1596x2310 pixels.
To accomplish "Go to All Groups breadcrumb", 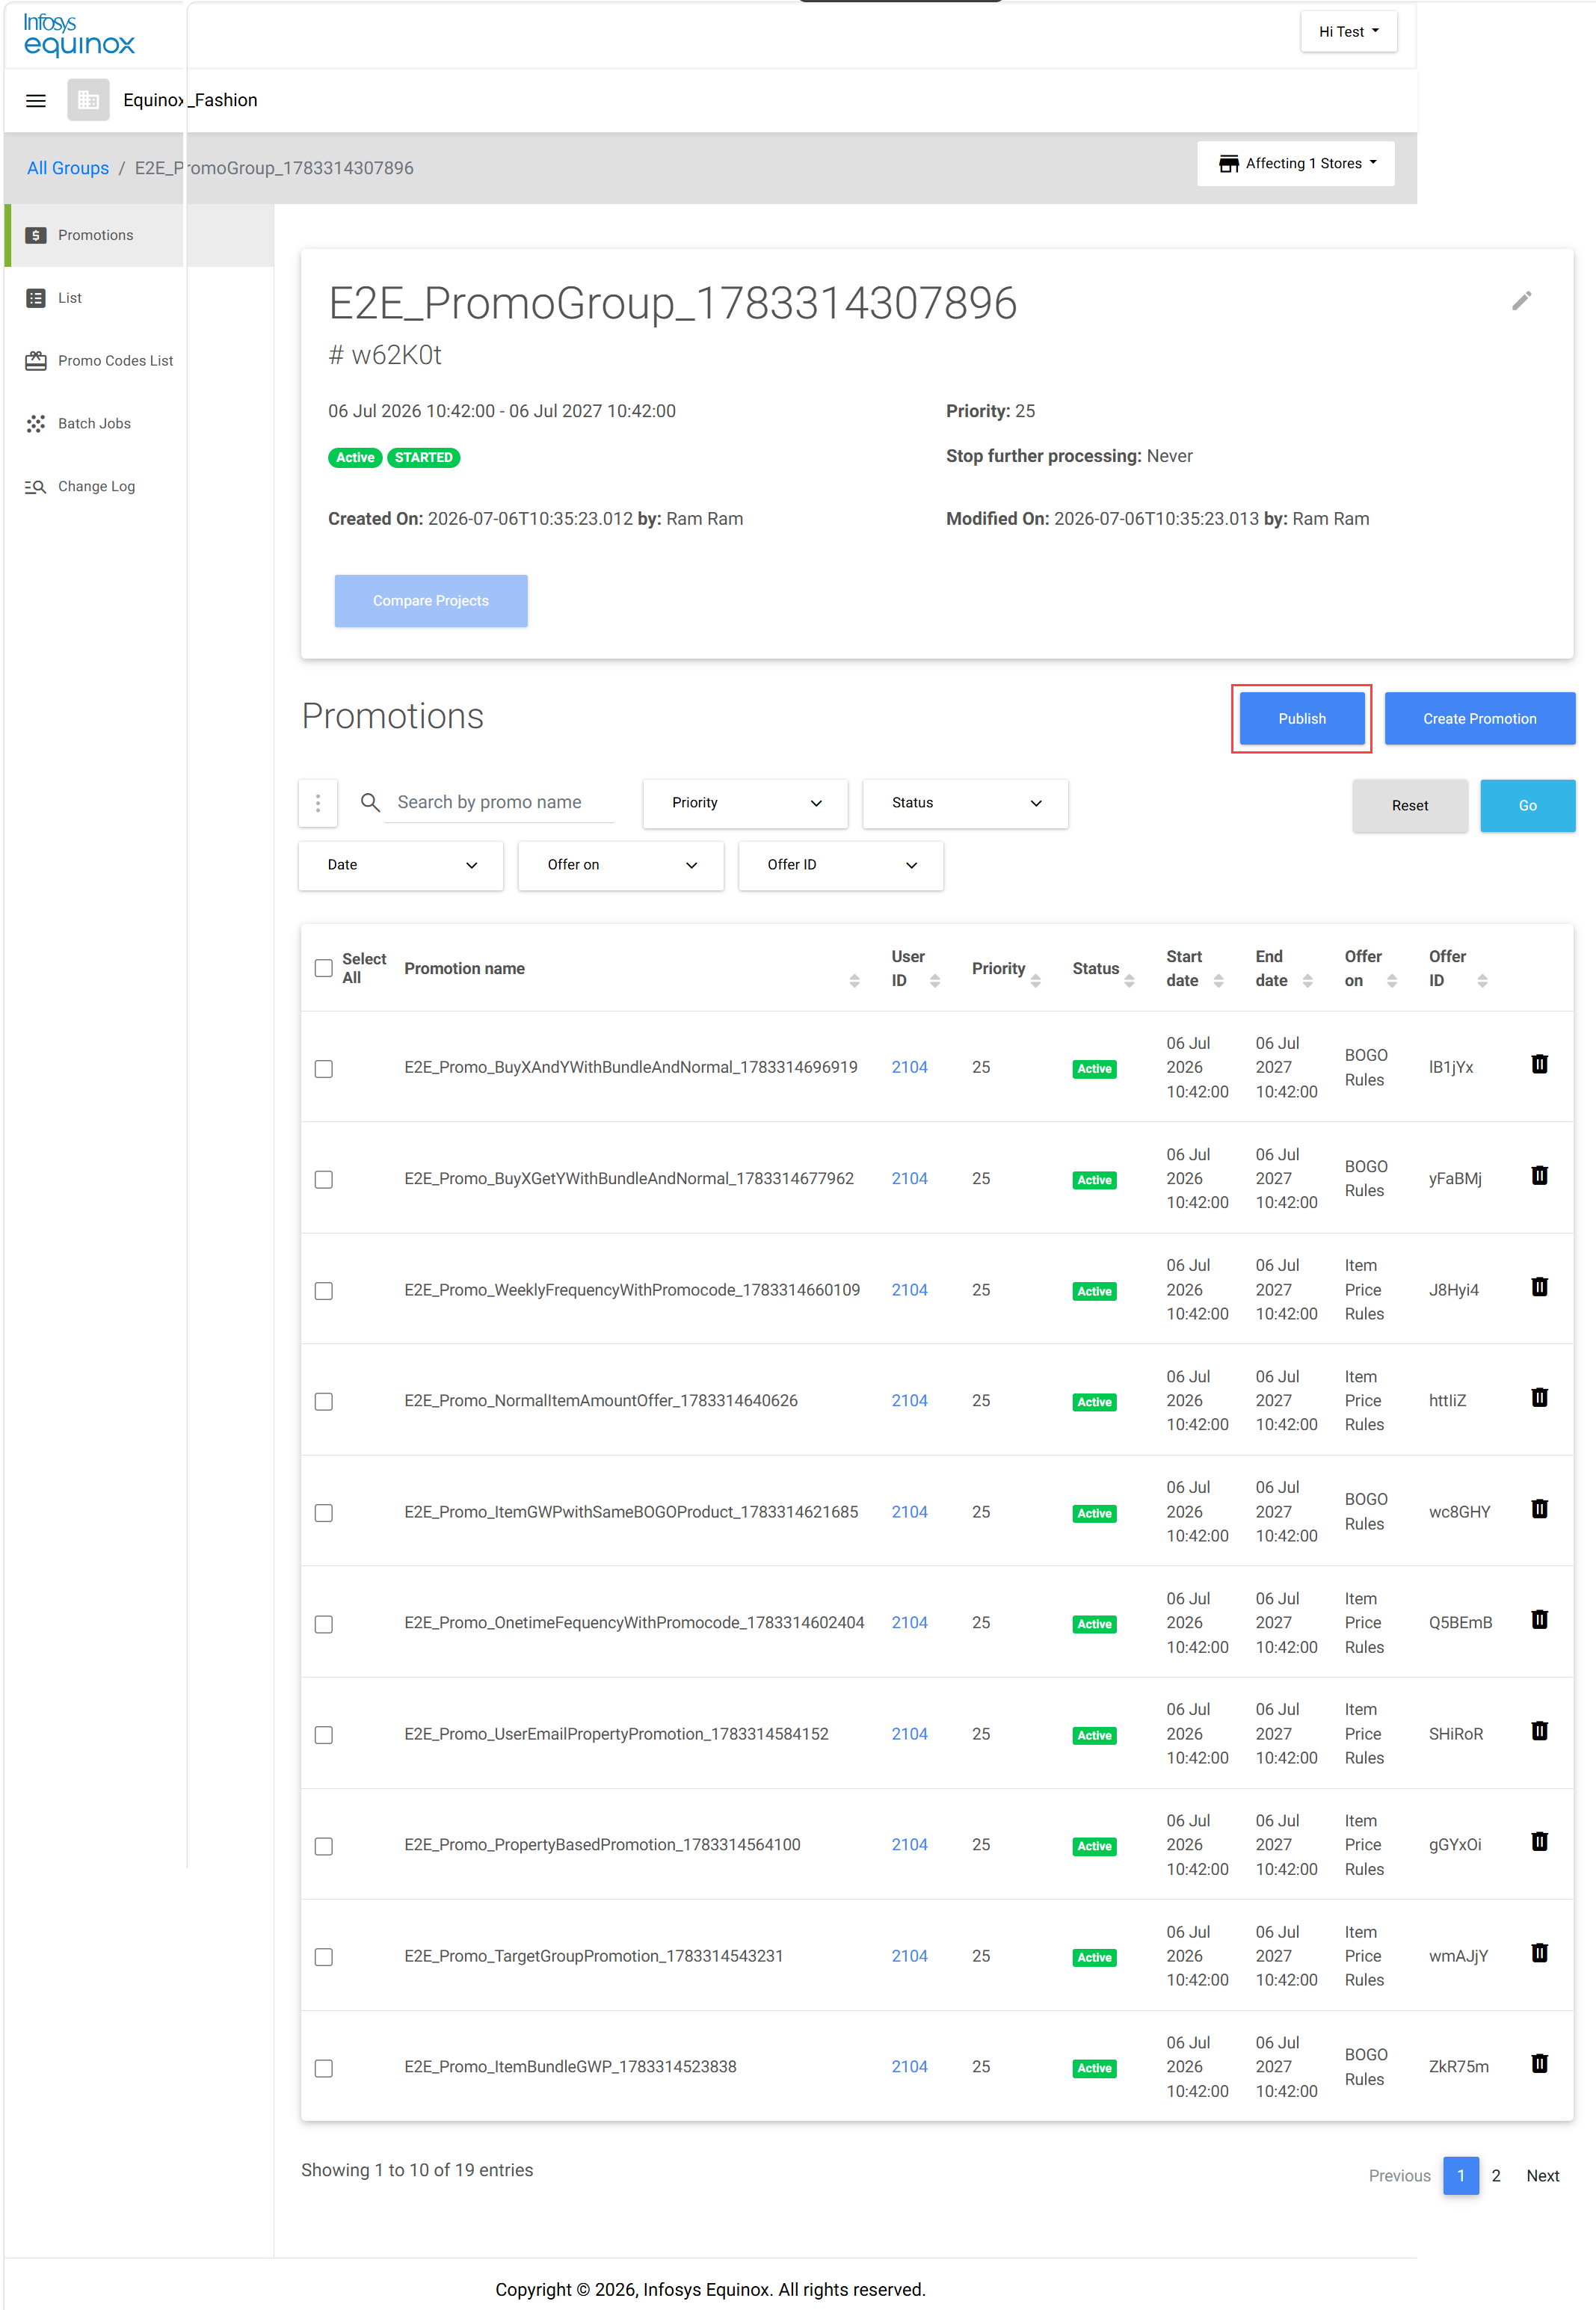I will pos(68,168).
